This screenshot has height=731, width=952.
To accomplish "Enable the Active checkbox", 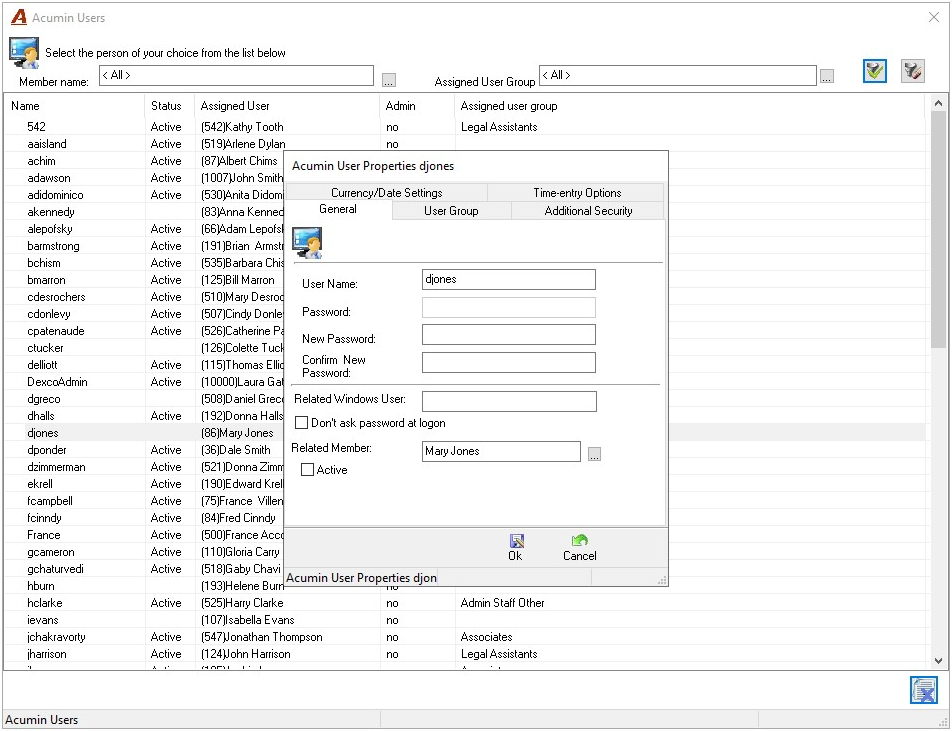I will (308, 469).
